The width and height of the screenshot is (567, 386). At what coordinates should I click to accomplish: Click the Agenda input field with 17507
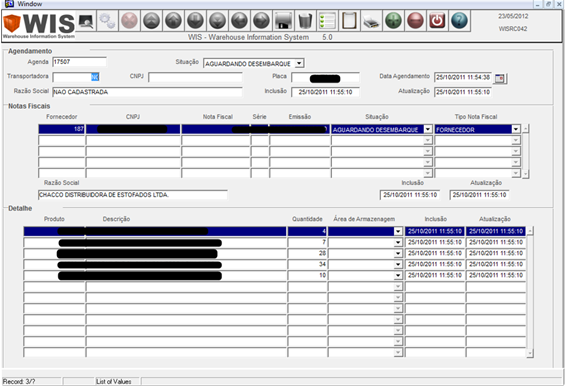coord(80,62)
